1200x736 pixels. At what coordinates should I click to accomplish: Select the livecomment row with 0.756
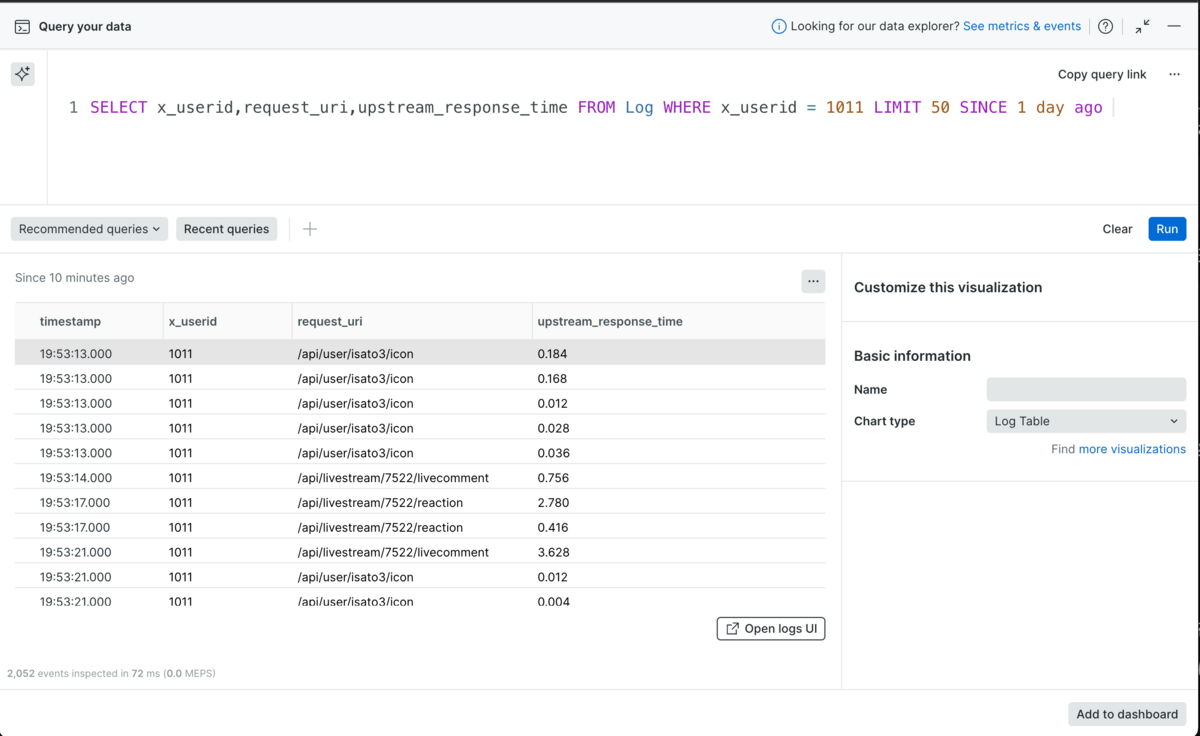[420, 478]
